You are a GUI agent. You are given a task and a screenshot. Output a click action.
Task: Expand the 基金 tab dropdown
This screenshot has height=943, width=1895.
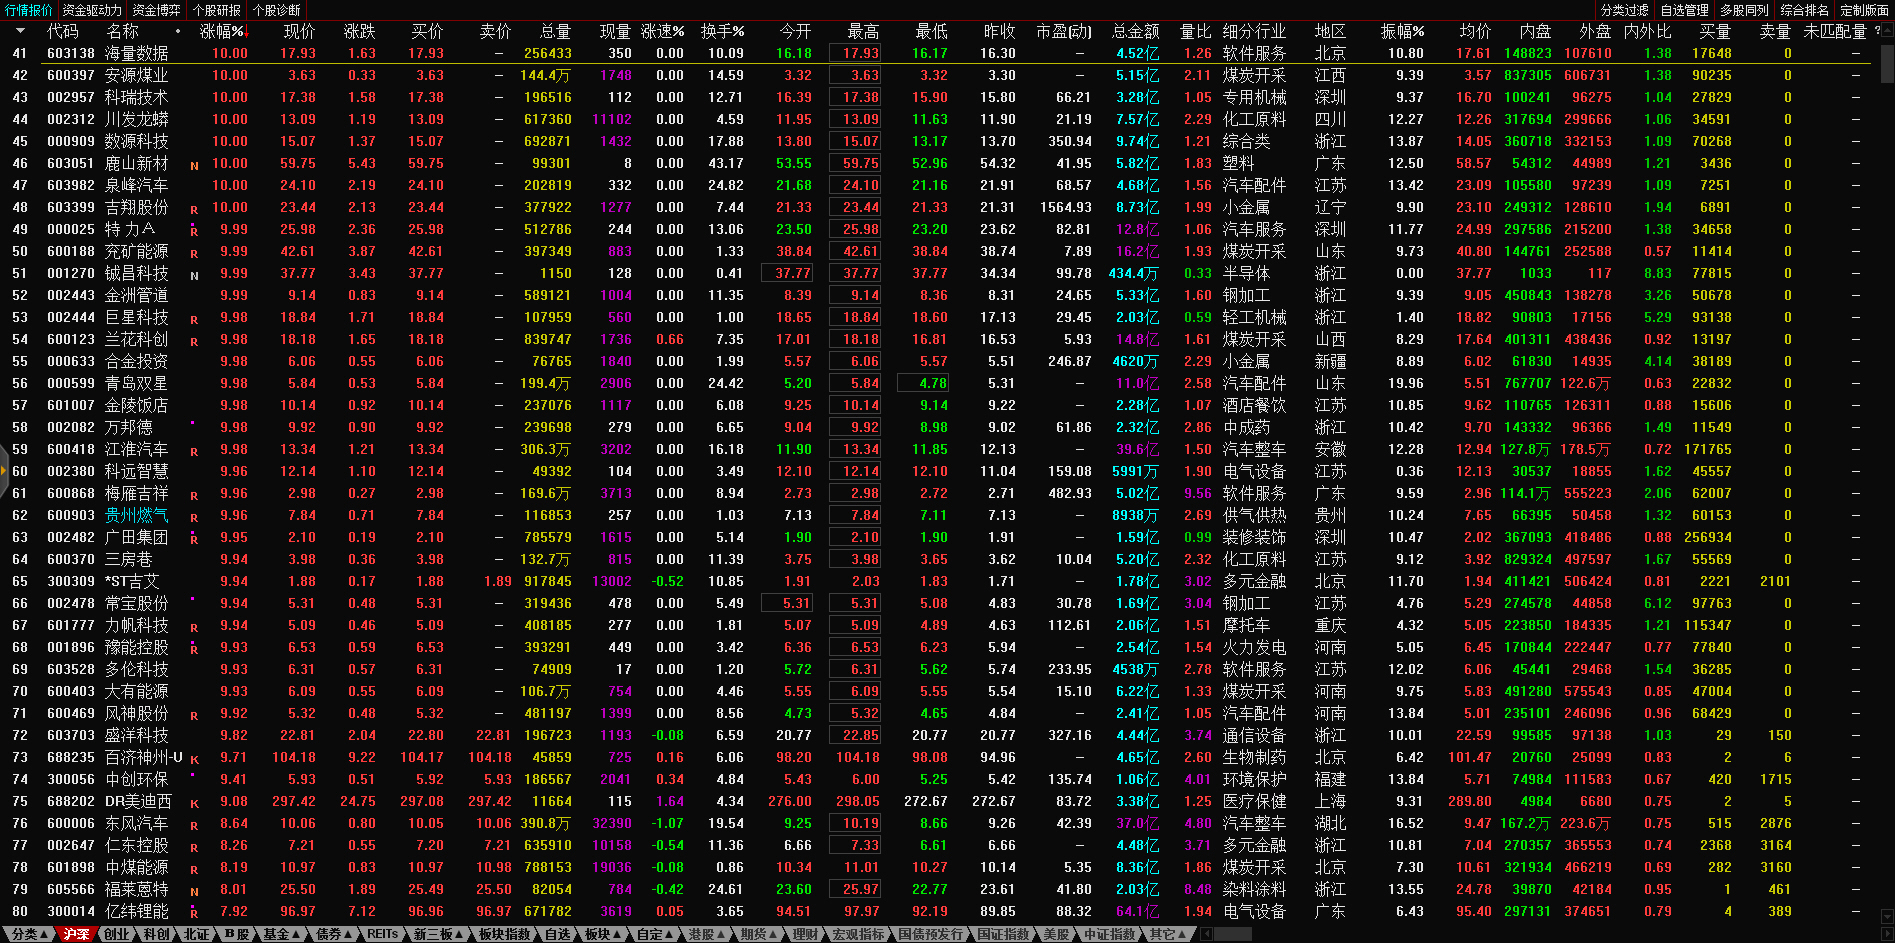(x=297, y=934)
